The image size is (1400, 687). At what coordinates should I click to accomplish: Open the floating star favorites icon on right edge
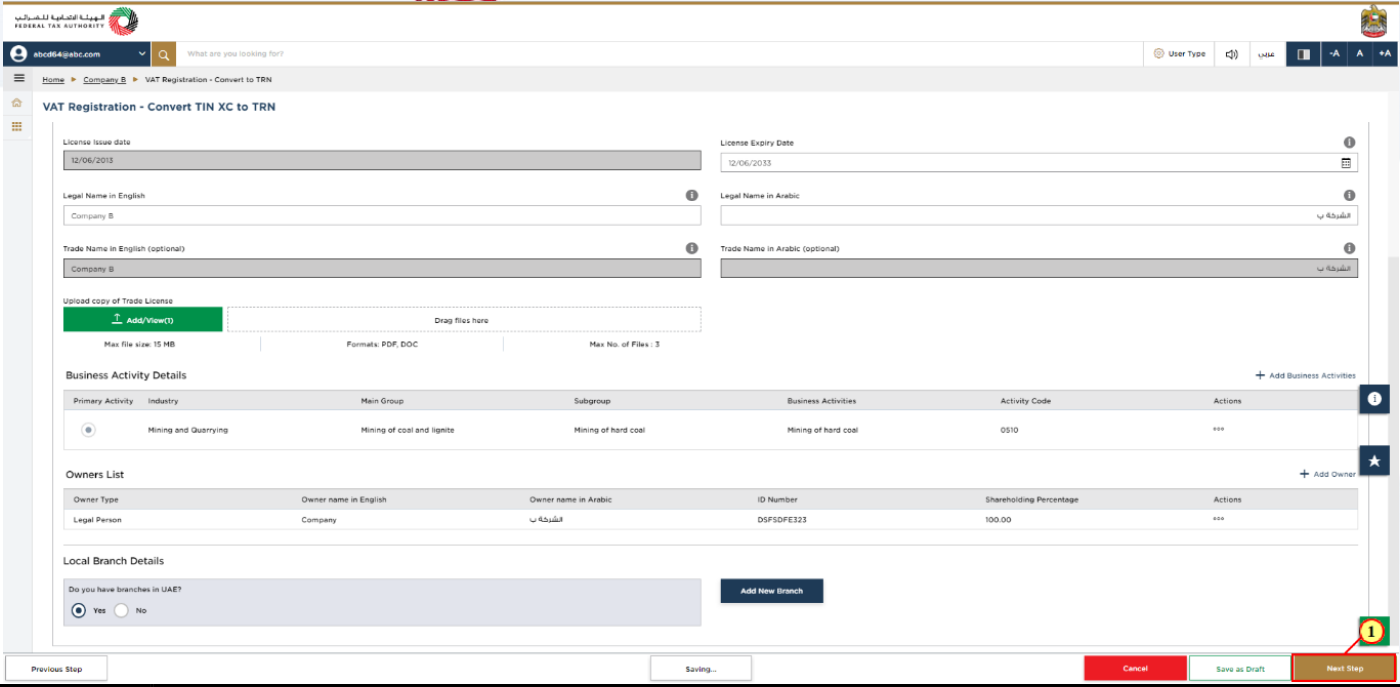tap(1374, 460)
